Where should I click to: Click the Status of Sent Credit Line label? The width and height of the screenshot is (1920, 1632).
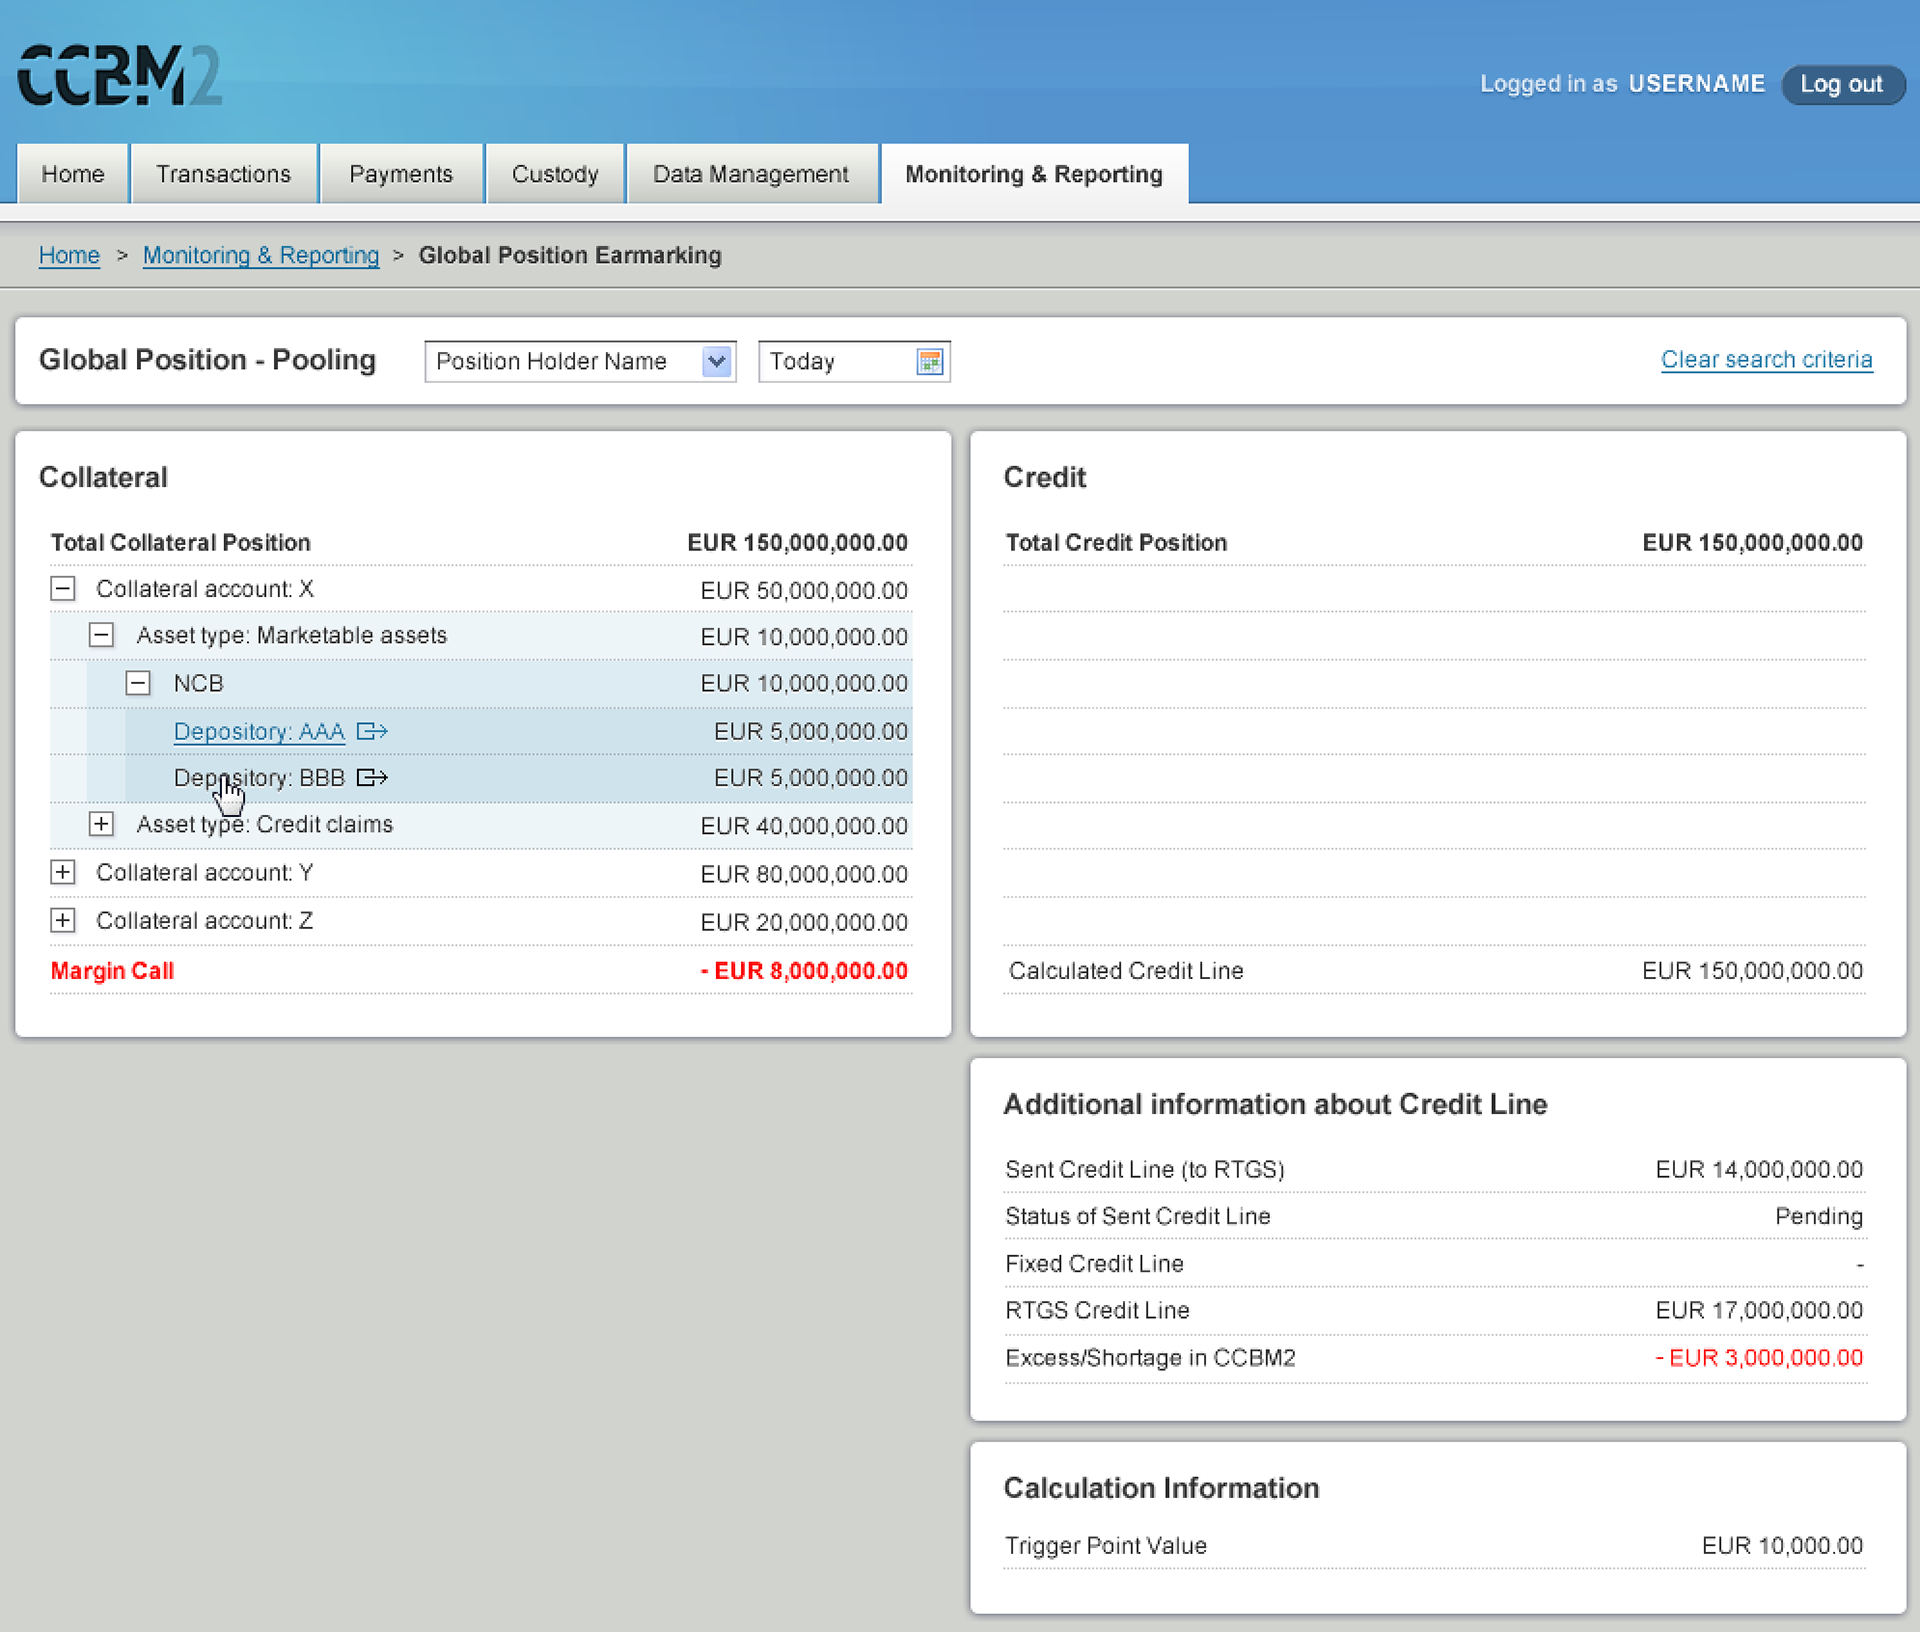[x=1138, y=1216]
